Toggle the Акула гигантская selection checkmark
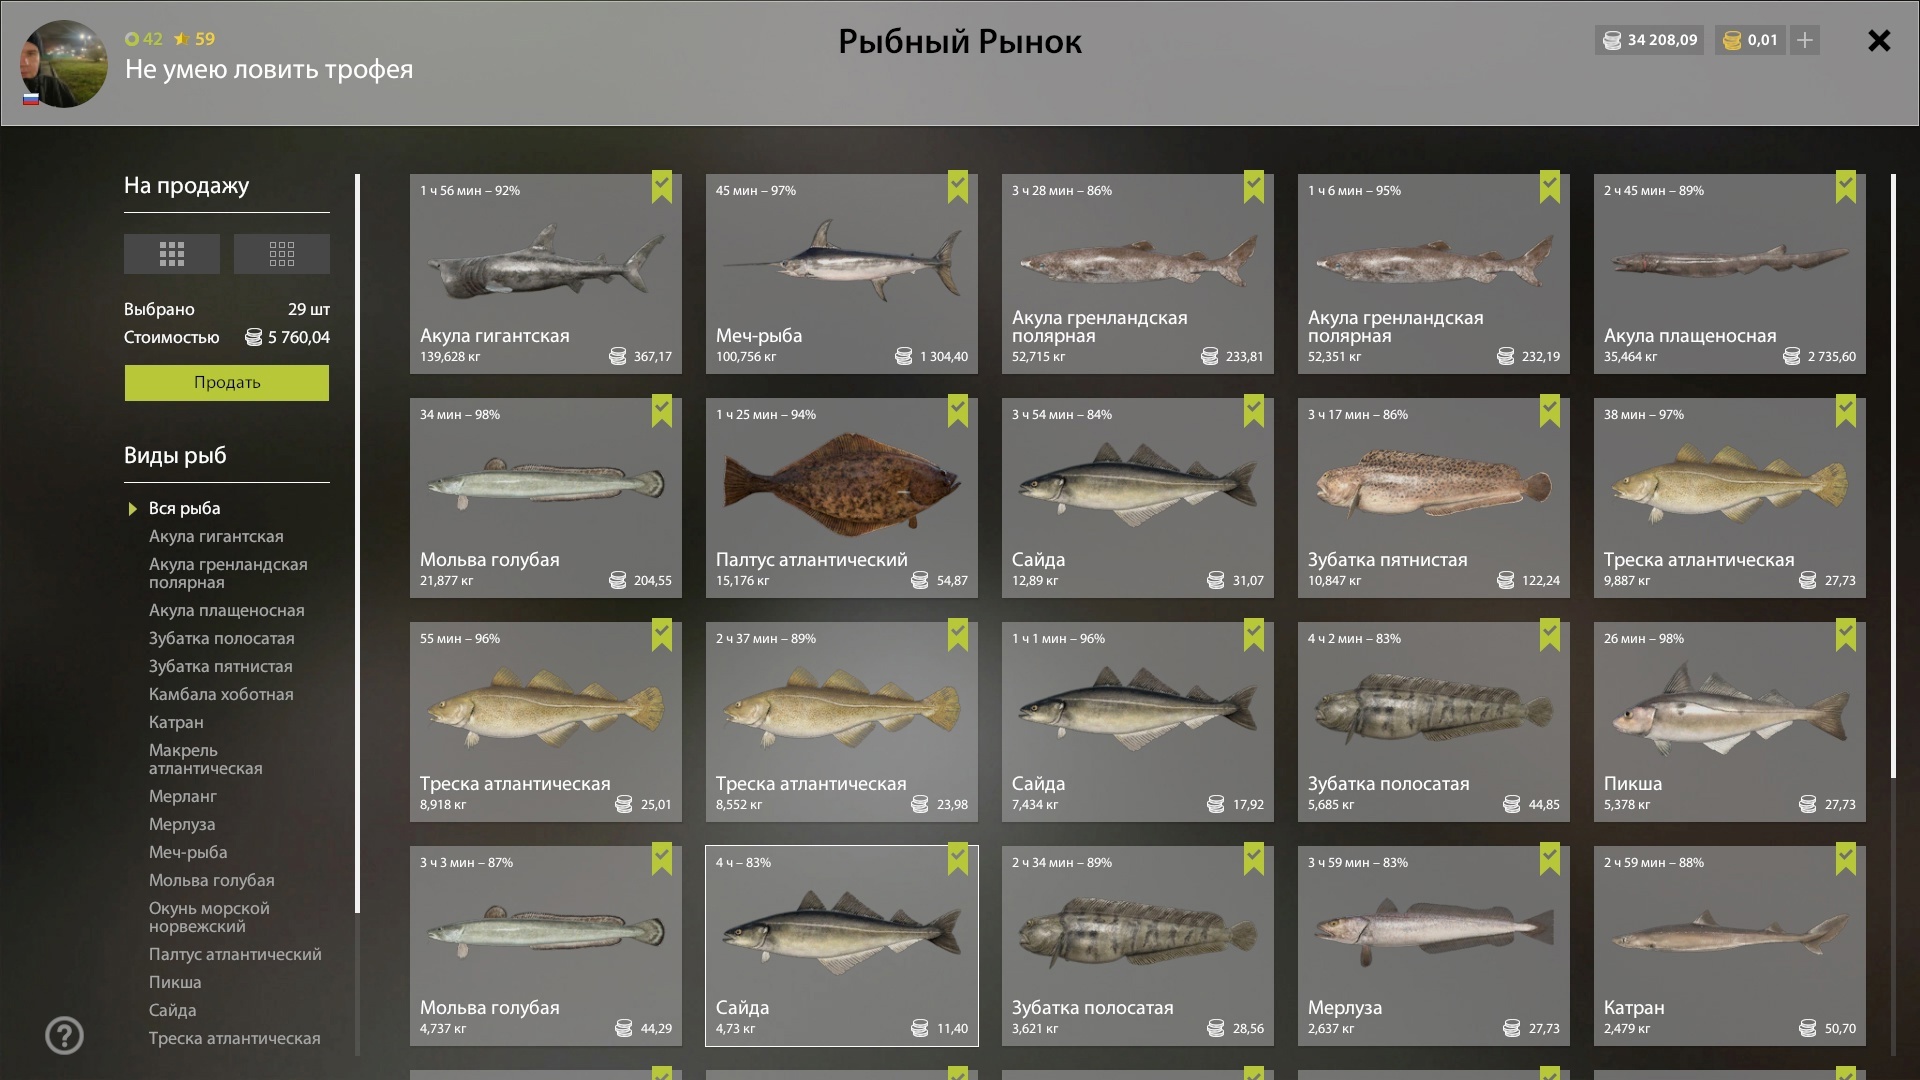This screenshot has width=1920, height=1080. point(662,187)
